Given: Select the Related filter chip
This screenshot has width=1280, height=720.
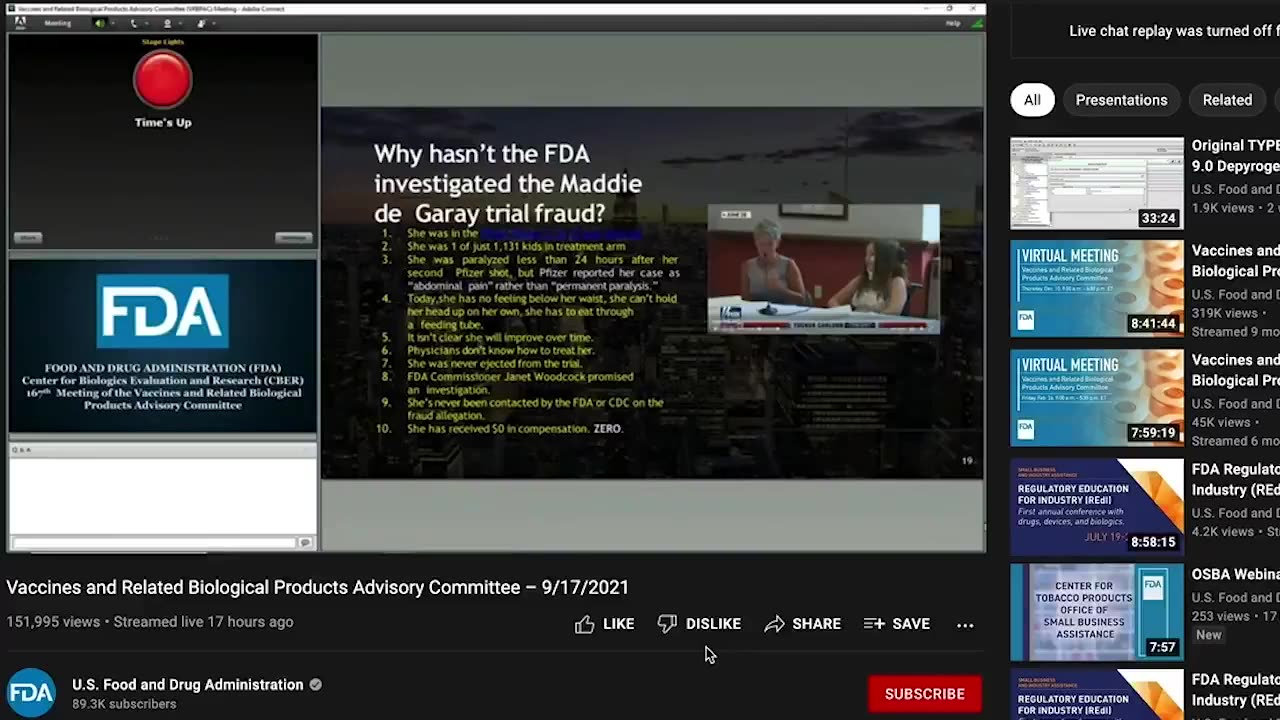Looking at the screenshot, I should [1227, 100].
